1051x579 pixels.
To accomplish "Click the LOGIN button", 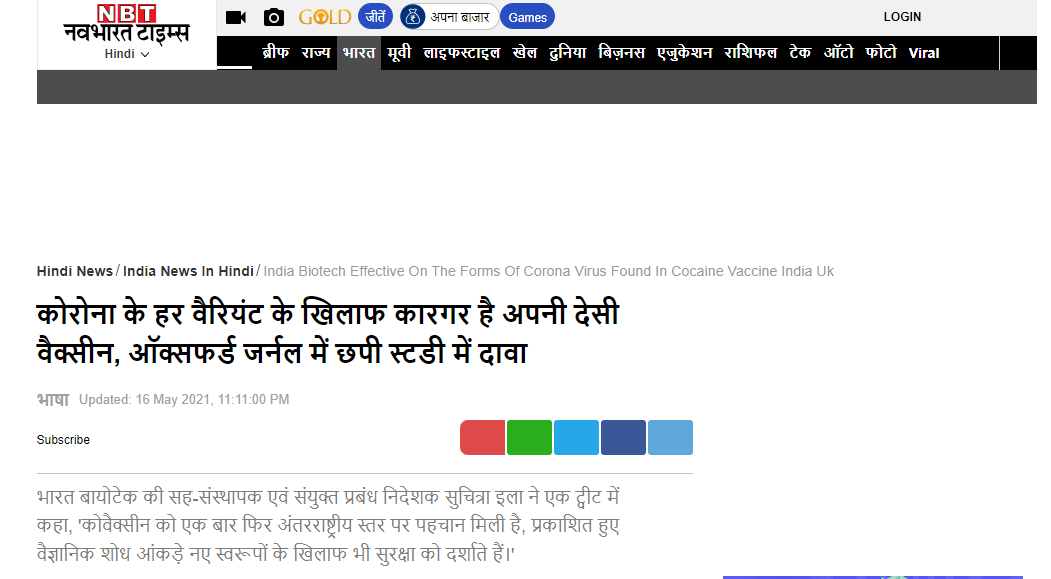I will (x=902, y=16).
